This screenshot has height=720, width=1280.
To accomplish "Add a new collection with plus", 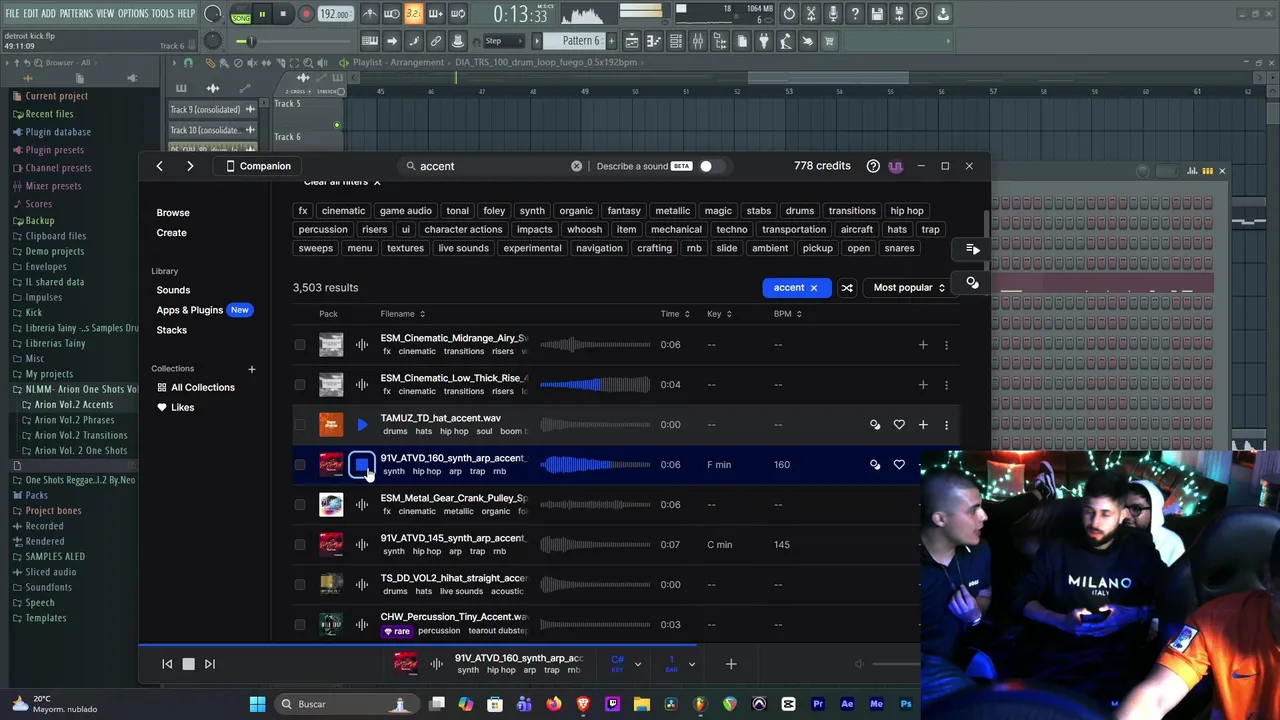I will coord(252,369).
